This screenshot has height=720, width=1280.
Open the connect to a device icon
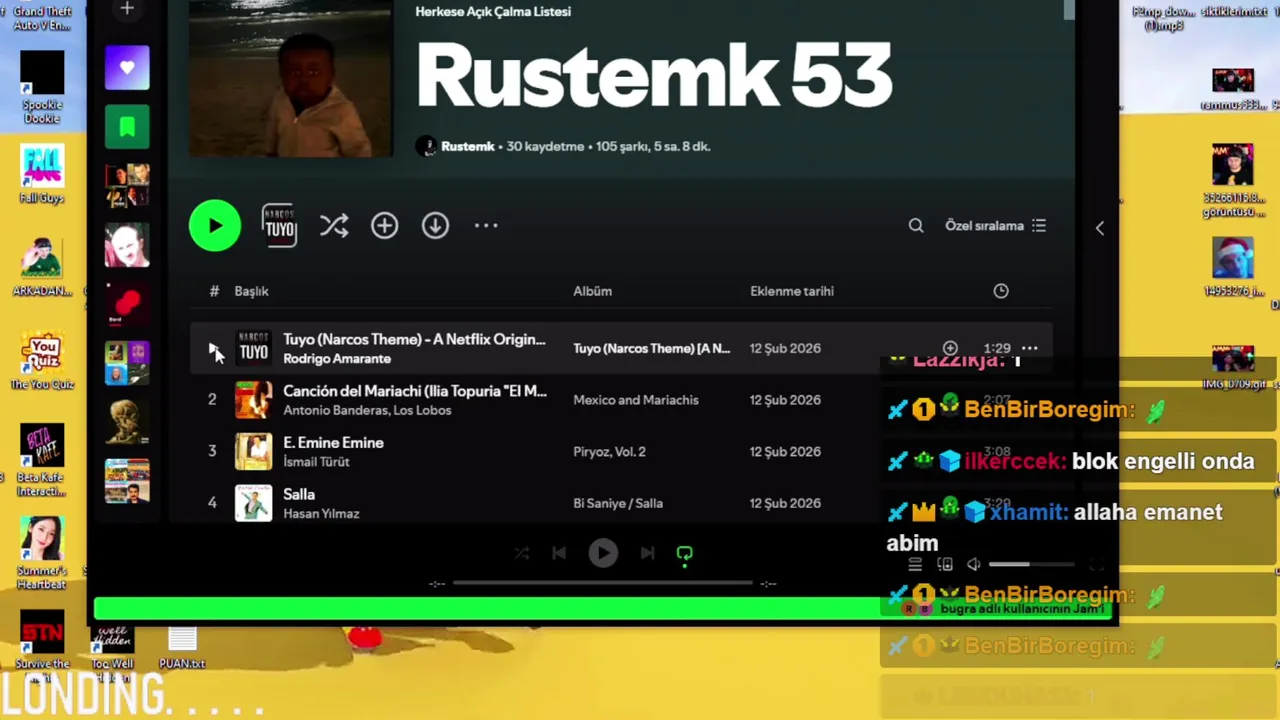coord(945,565)
